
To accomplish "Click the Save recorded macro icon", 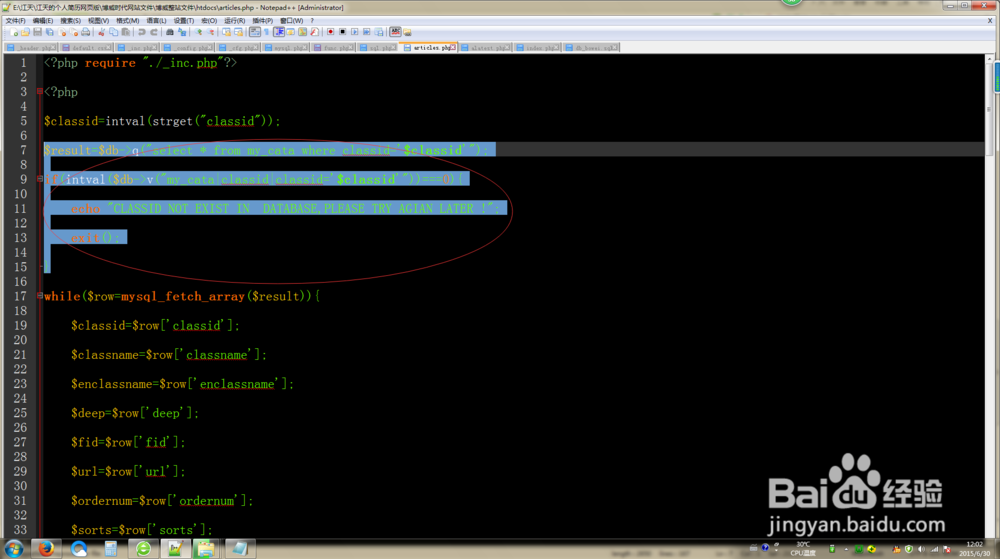I will [379, 32].
